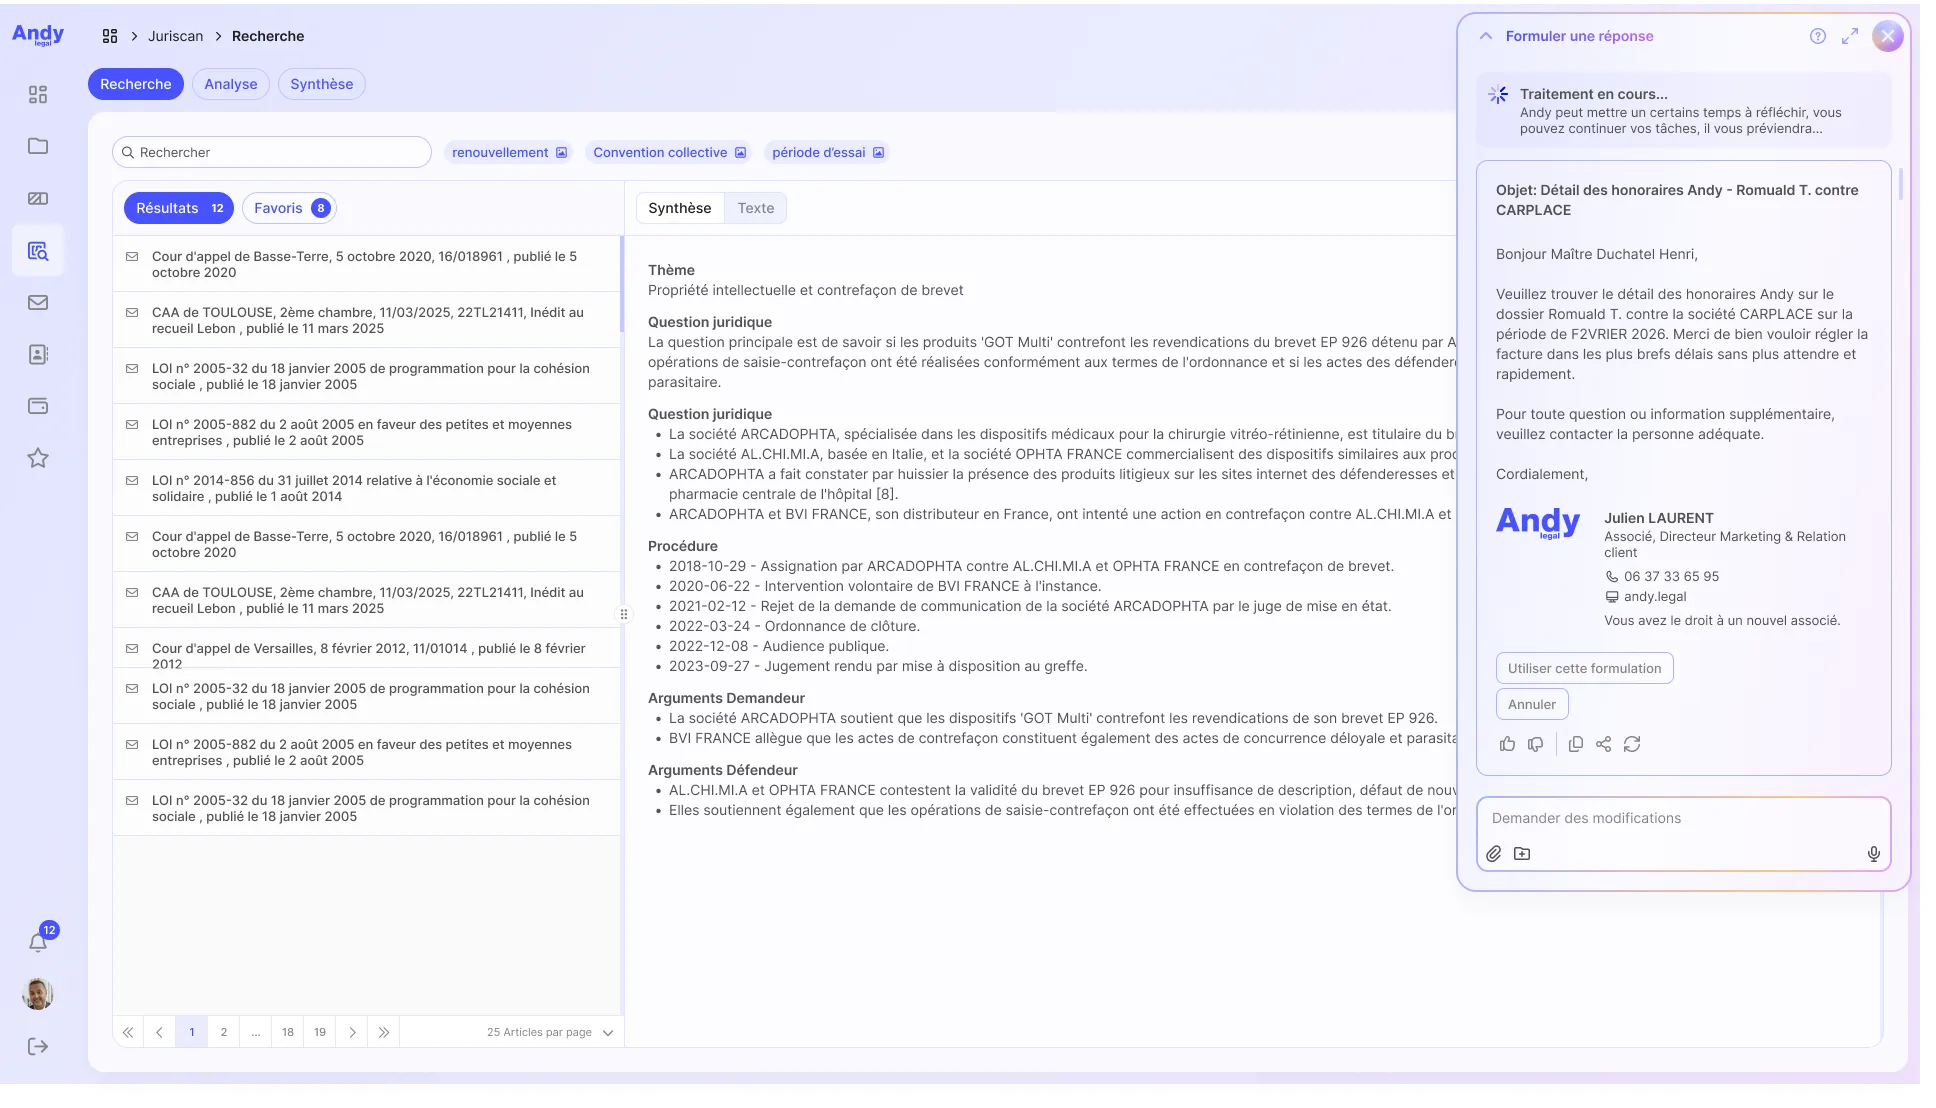The width and height of the screenshot is (1936, 1108).
Task: Click Juriscan in the breadcrumb
Action: coord(175,36)
